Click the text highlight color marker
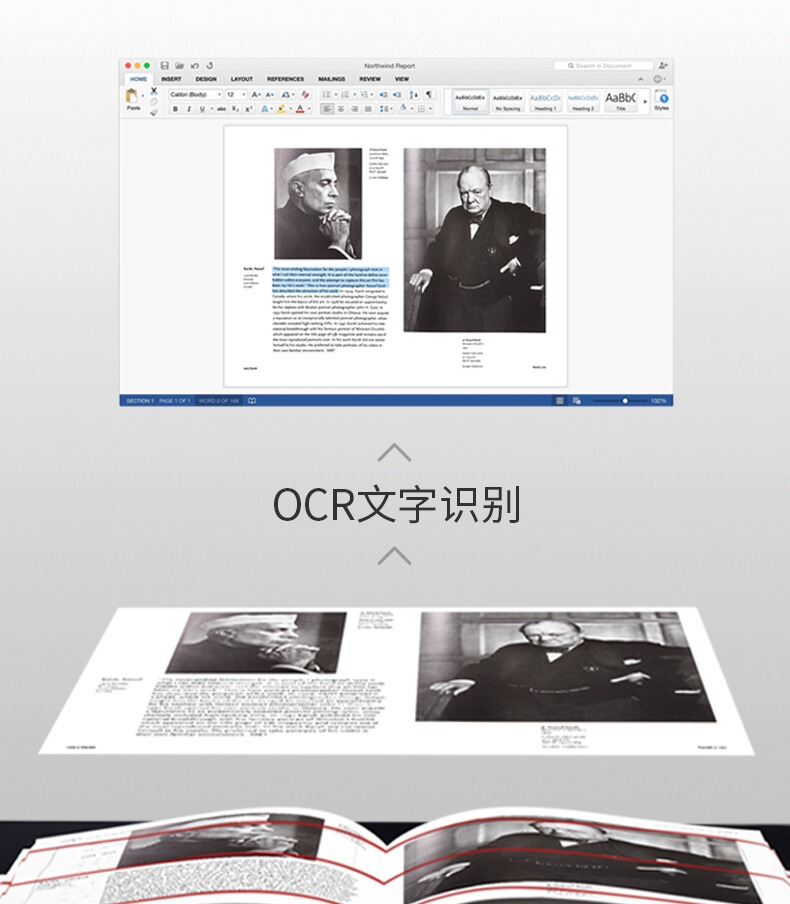 281,109
